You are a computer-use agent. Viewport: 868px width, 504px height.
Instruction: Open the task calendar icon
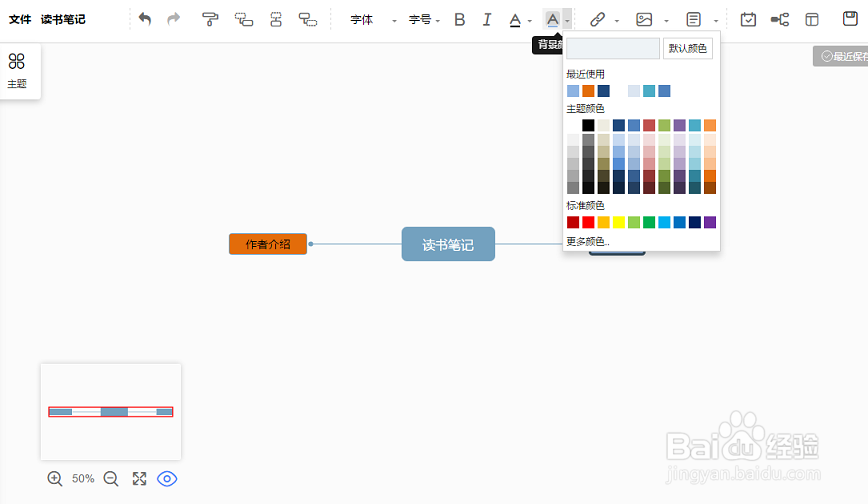pos(748,19)
